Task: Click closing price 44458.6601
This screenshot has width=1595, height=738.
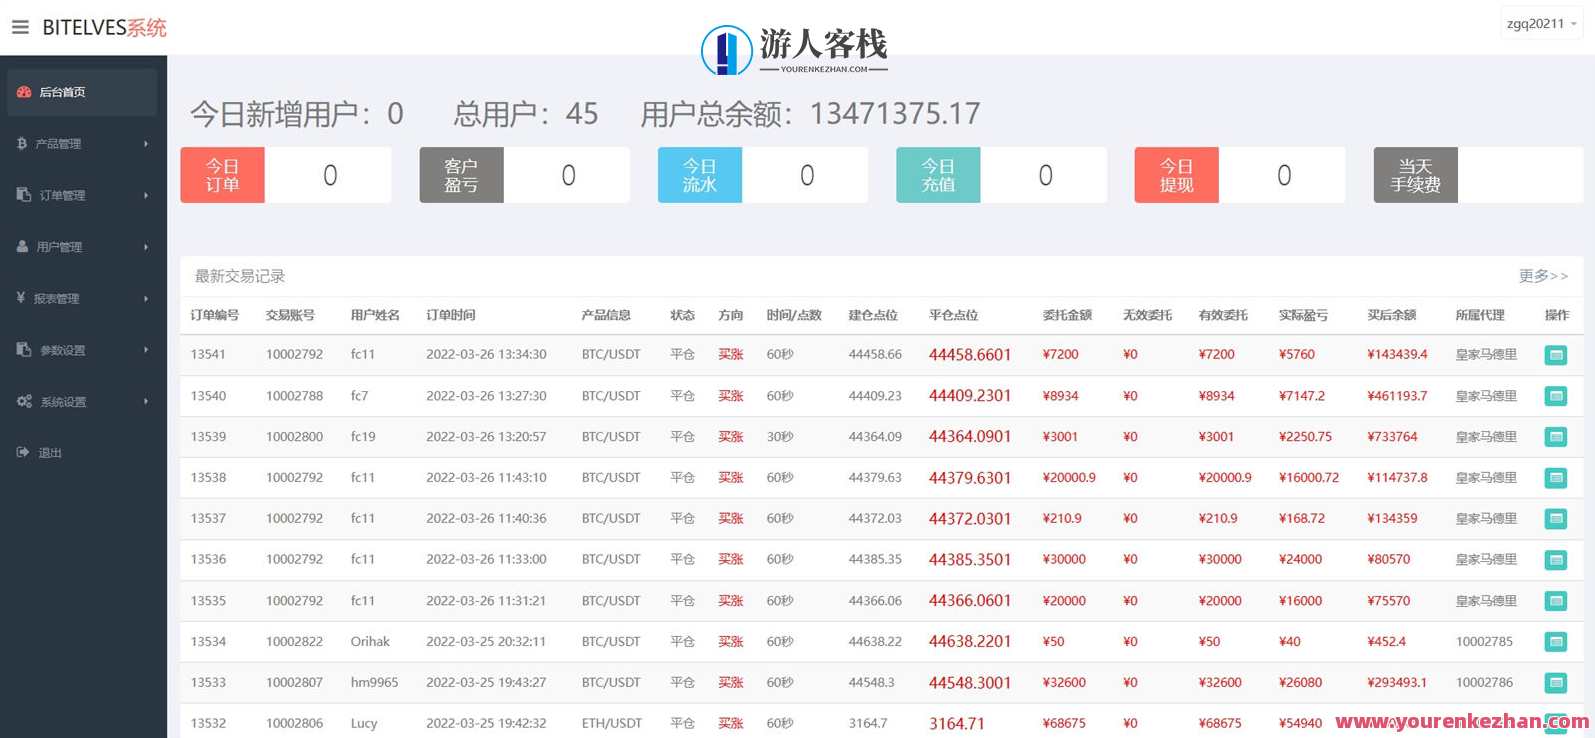Action: tap(970, 355)
